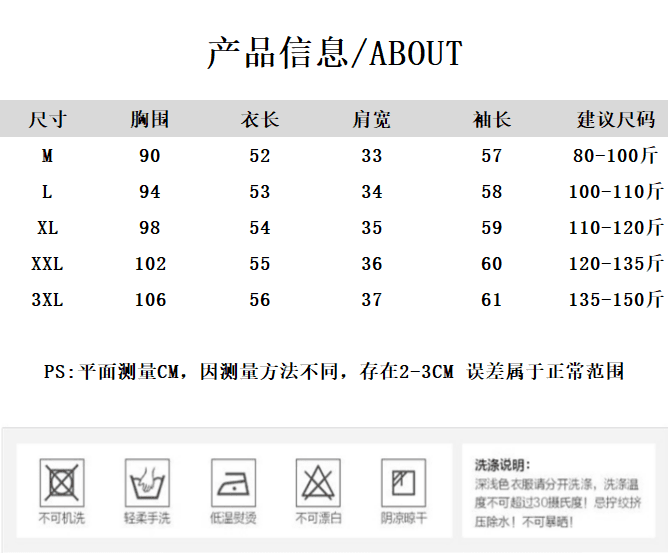Viewport: 668px width, 553px height.
Task: Select the 3XL size row label
Action: pyautogui.click(x=47, y=300)
